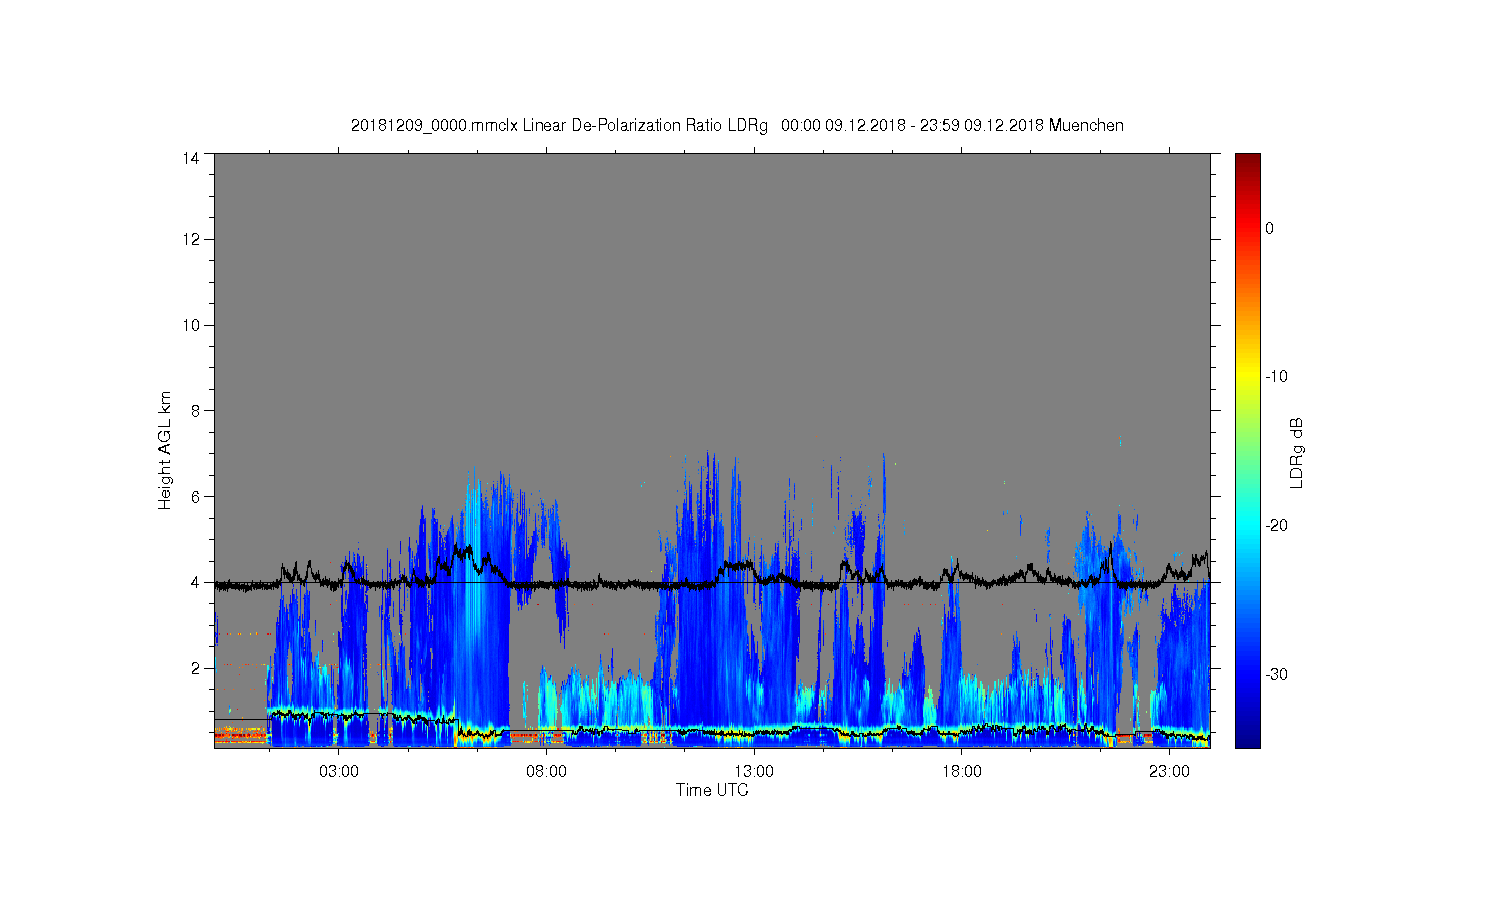Click the 08:00 time tick label
Screen dimensions: 1500x900
coord(546,772)
